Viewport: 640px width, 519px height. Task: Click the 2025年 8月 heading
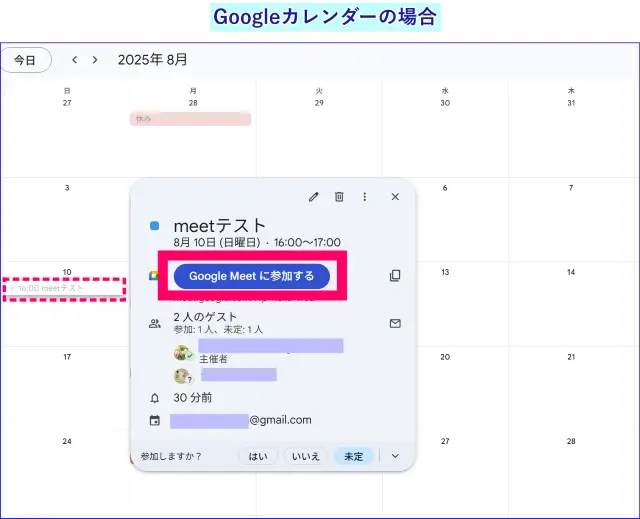152,60
